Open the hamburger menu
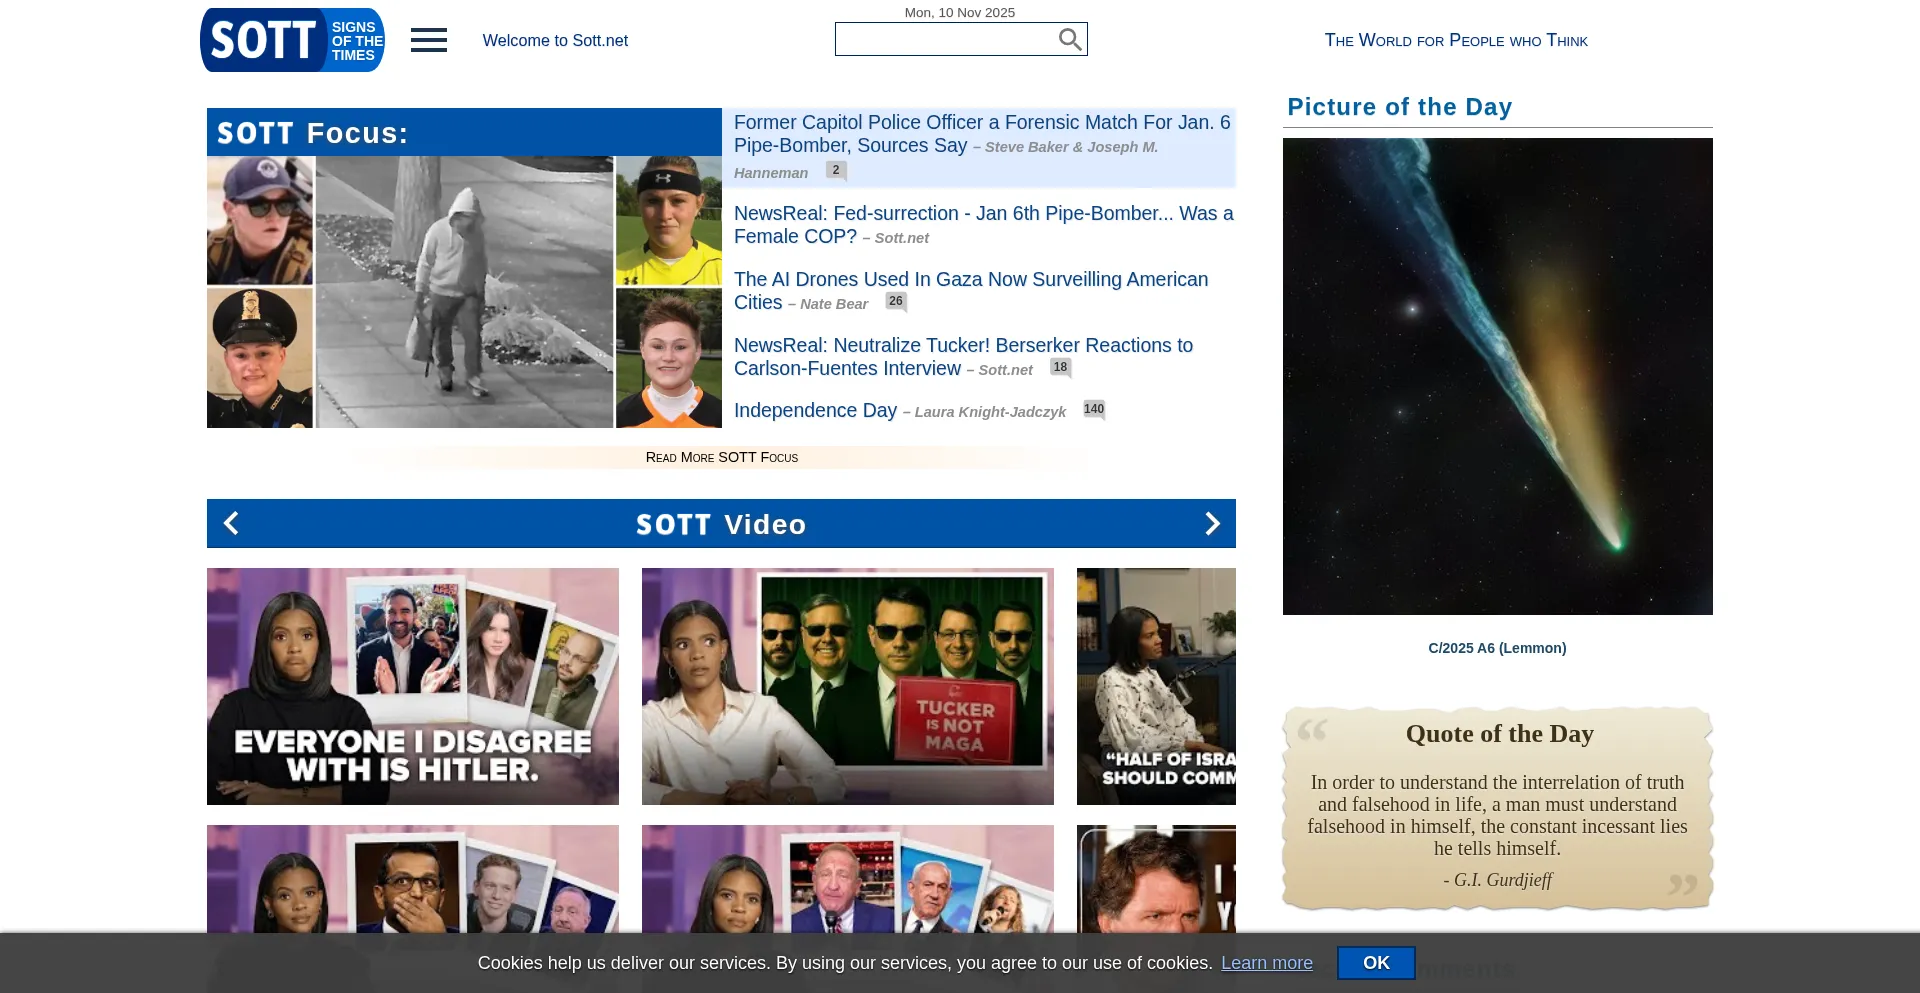 tap(428, 40)
